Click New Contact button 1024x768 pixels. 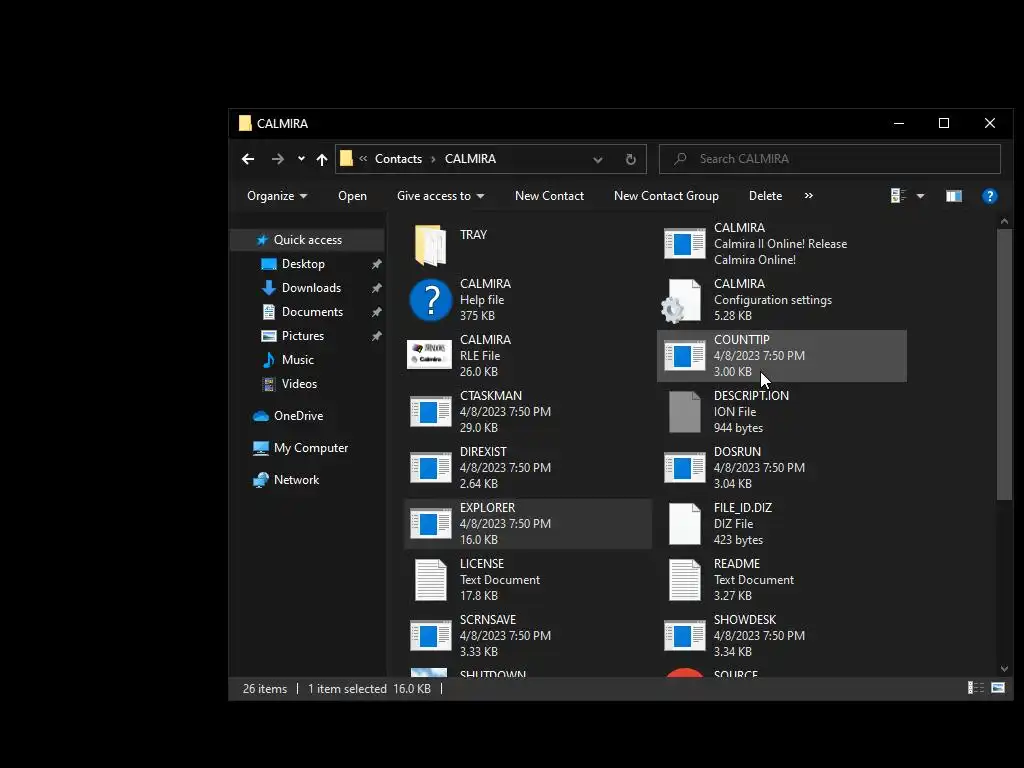click(549, 196)
